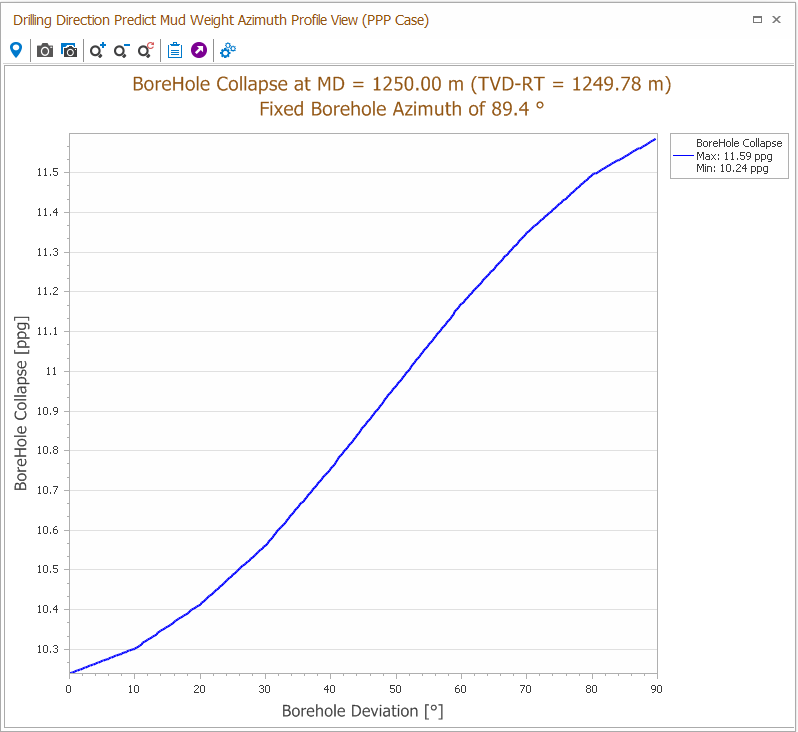The width and height of the screenshot is (798, 732).
Task: Click the chart title showing MD = 1250.00 m
Action: (402, 84)
